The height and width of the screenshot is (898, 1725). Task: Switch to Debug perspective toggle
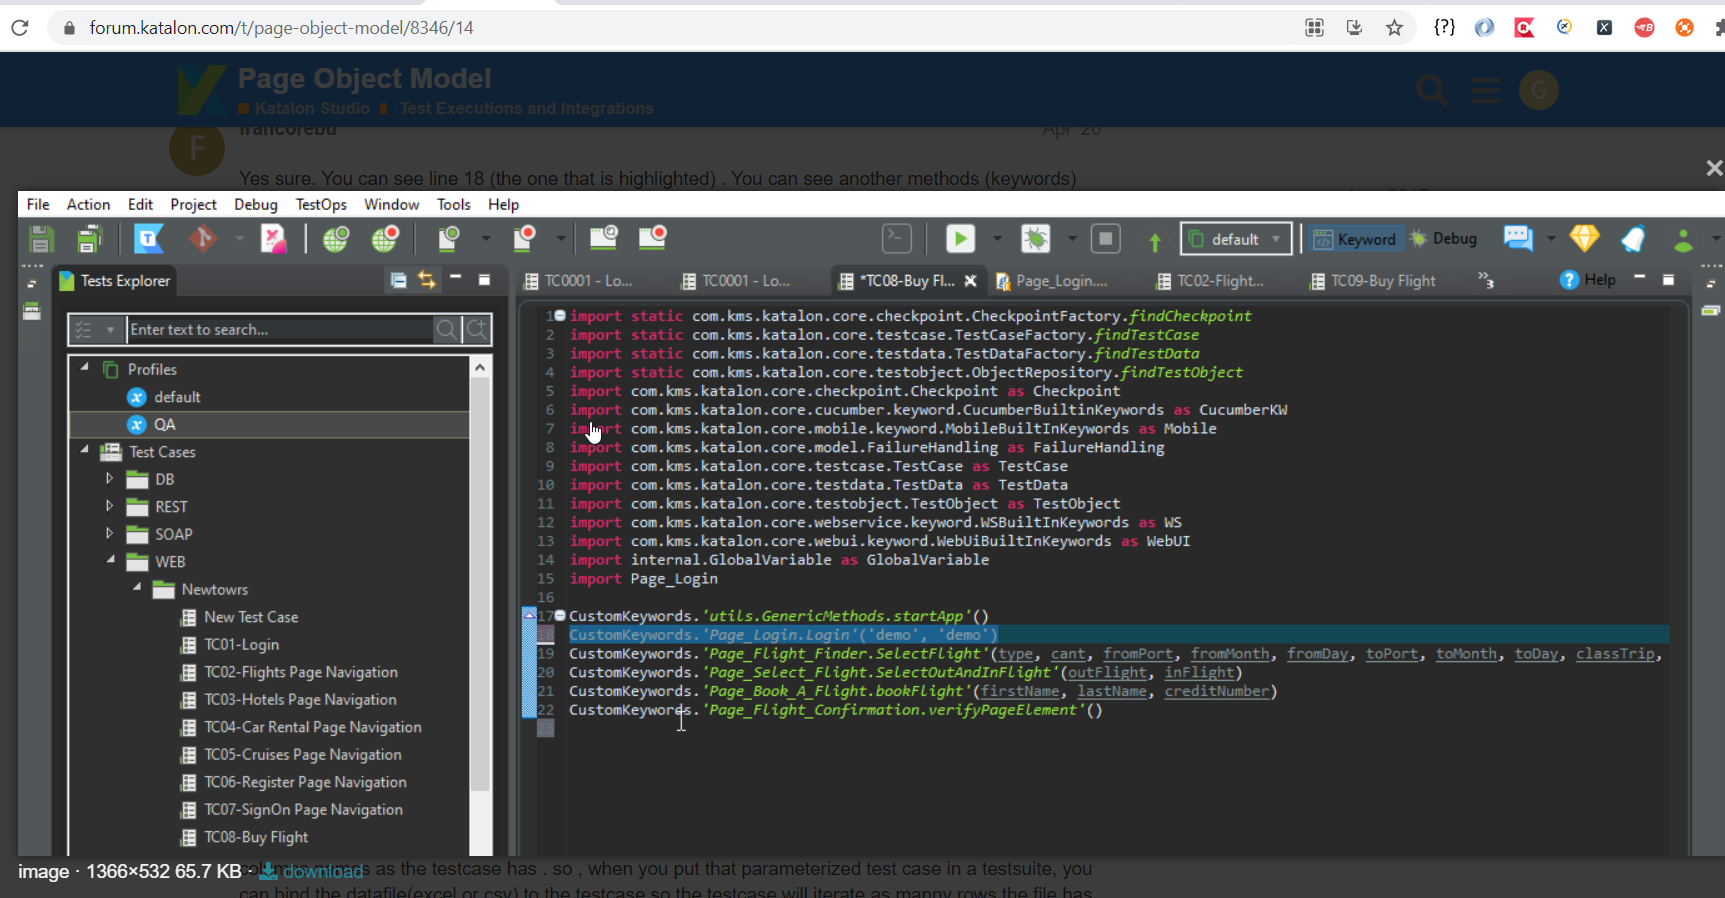coord(1443,239)
